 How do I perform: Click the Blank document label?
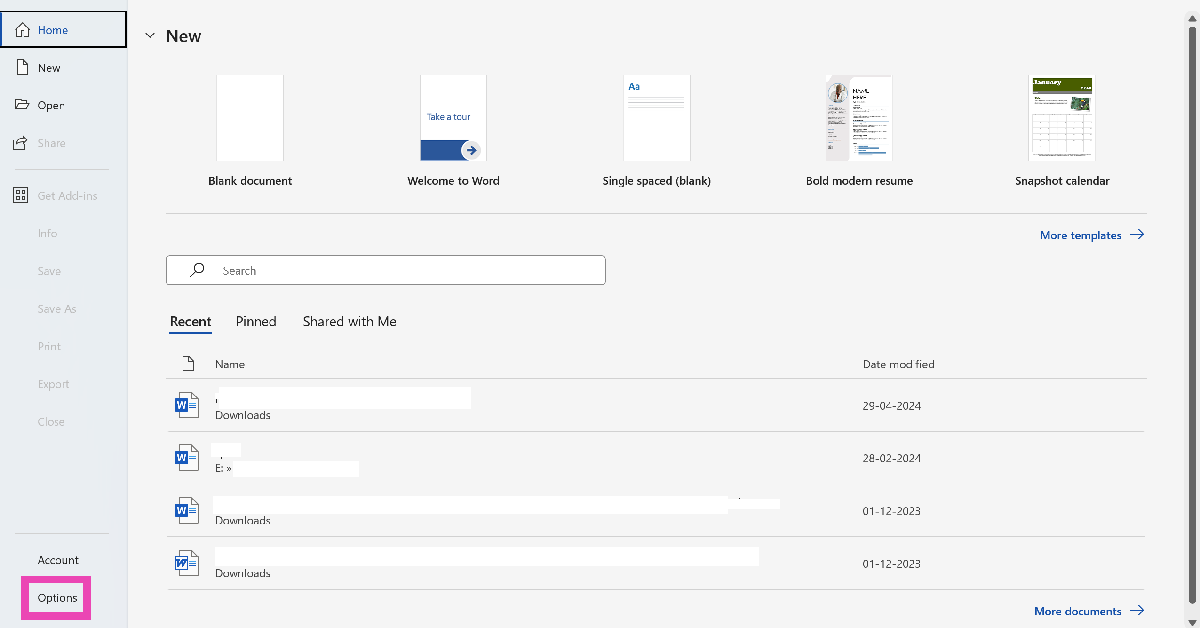point(250,181)
